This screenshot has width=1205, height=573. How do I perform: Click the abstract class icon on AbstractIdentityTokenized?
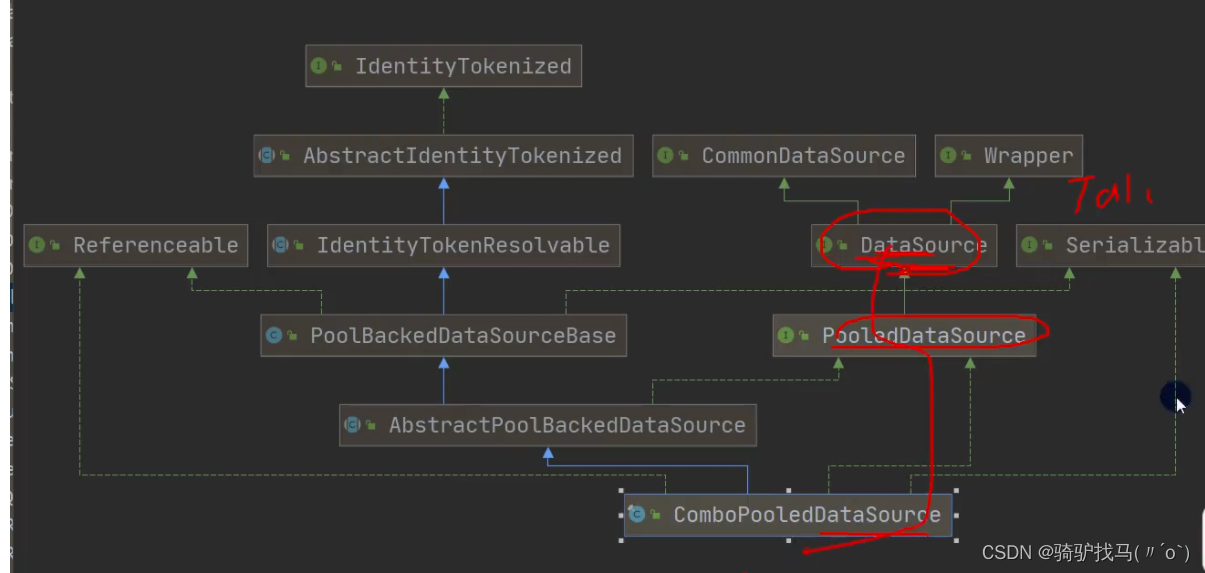coord(267,156)
